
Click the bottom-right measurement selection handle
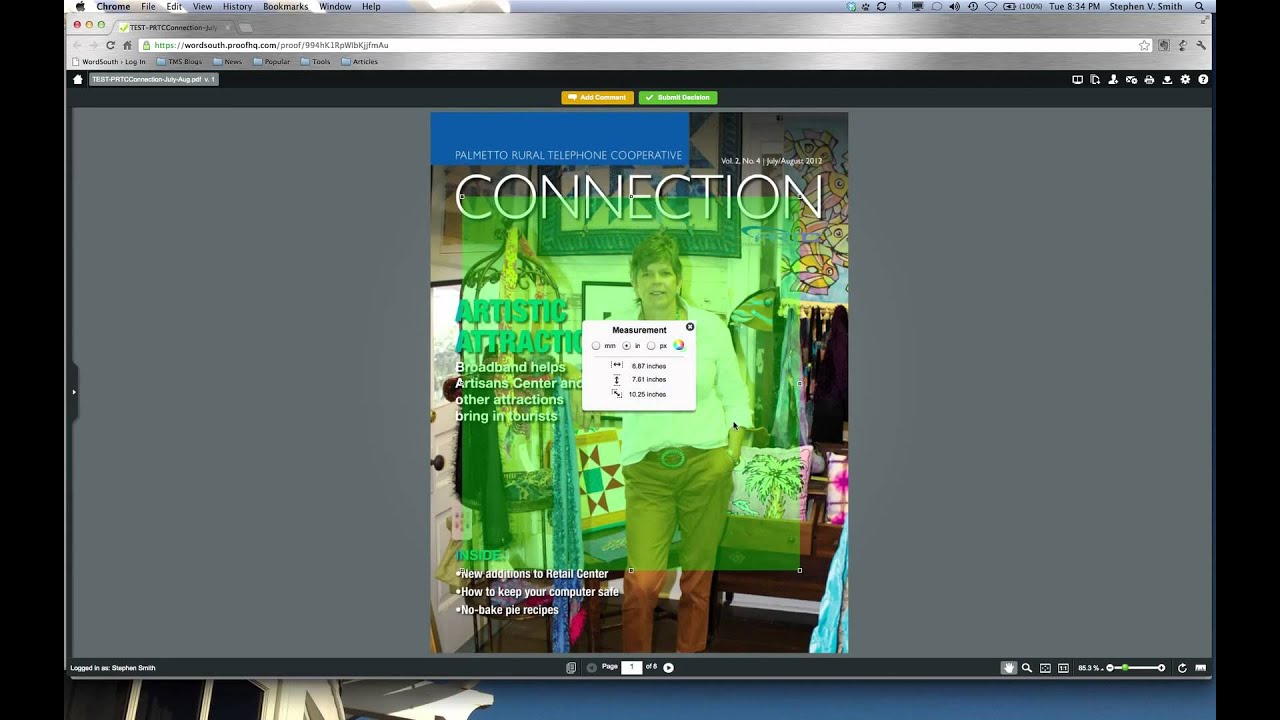799,571
